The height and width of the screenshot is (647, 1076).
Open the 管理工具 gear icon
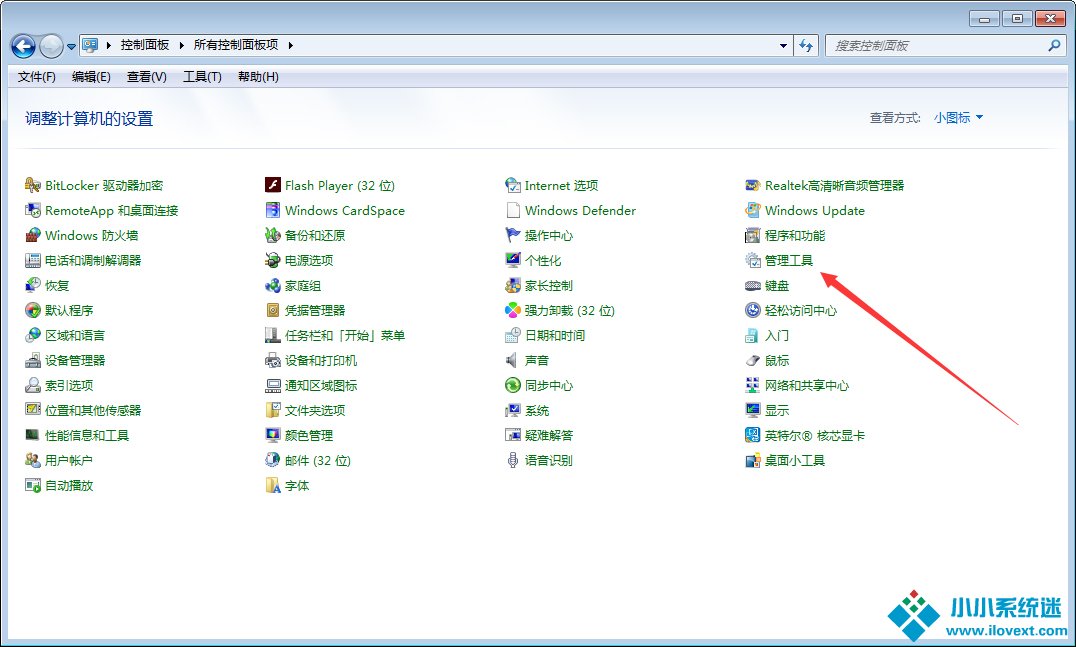[x=753, y=260]
